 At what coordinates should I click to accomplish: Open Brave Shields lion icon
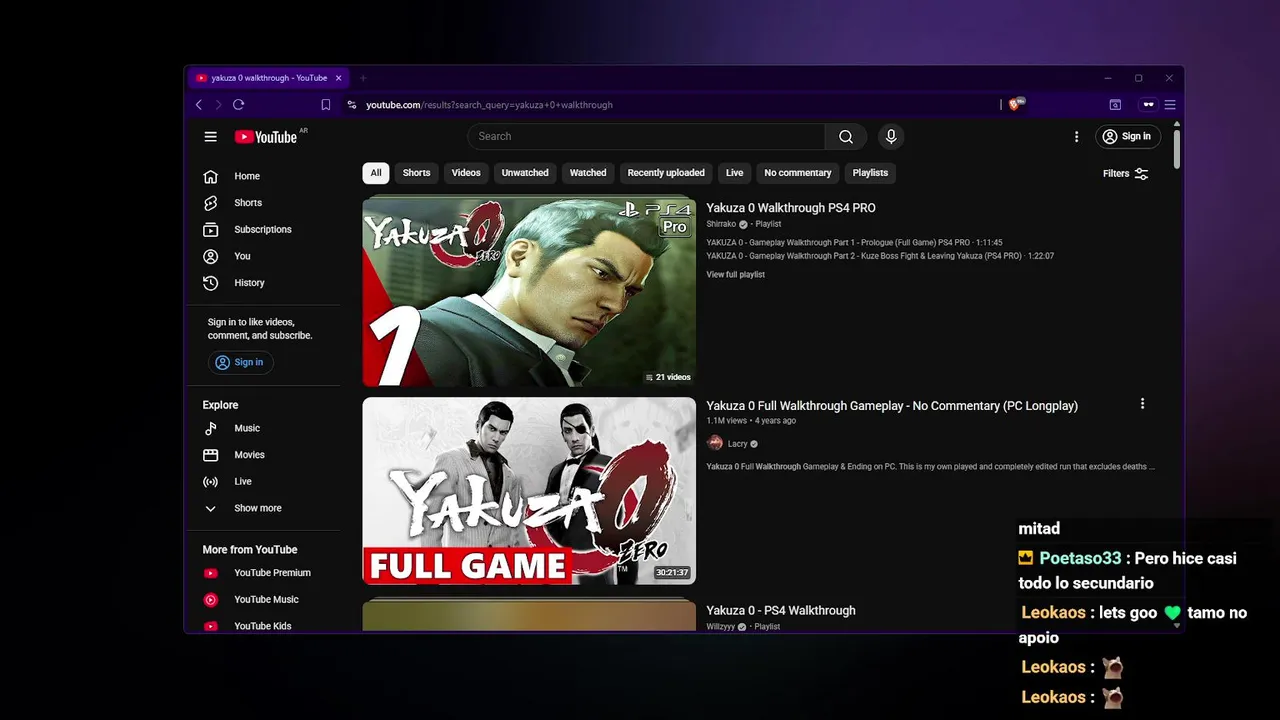pos(1016,104)
